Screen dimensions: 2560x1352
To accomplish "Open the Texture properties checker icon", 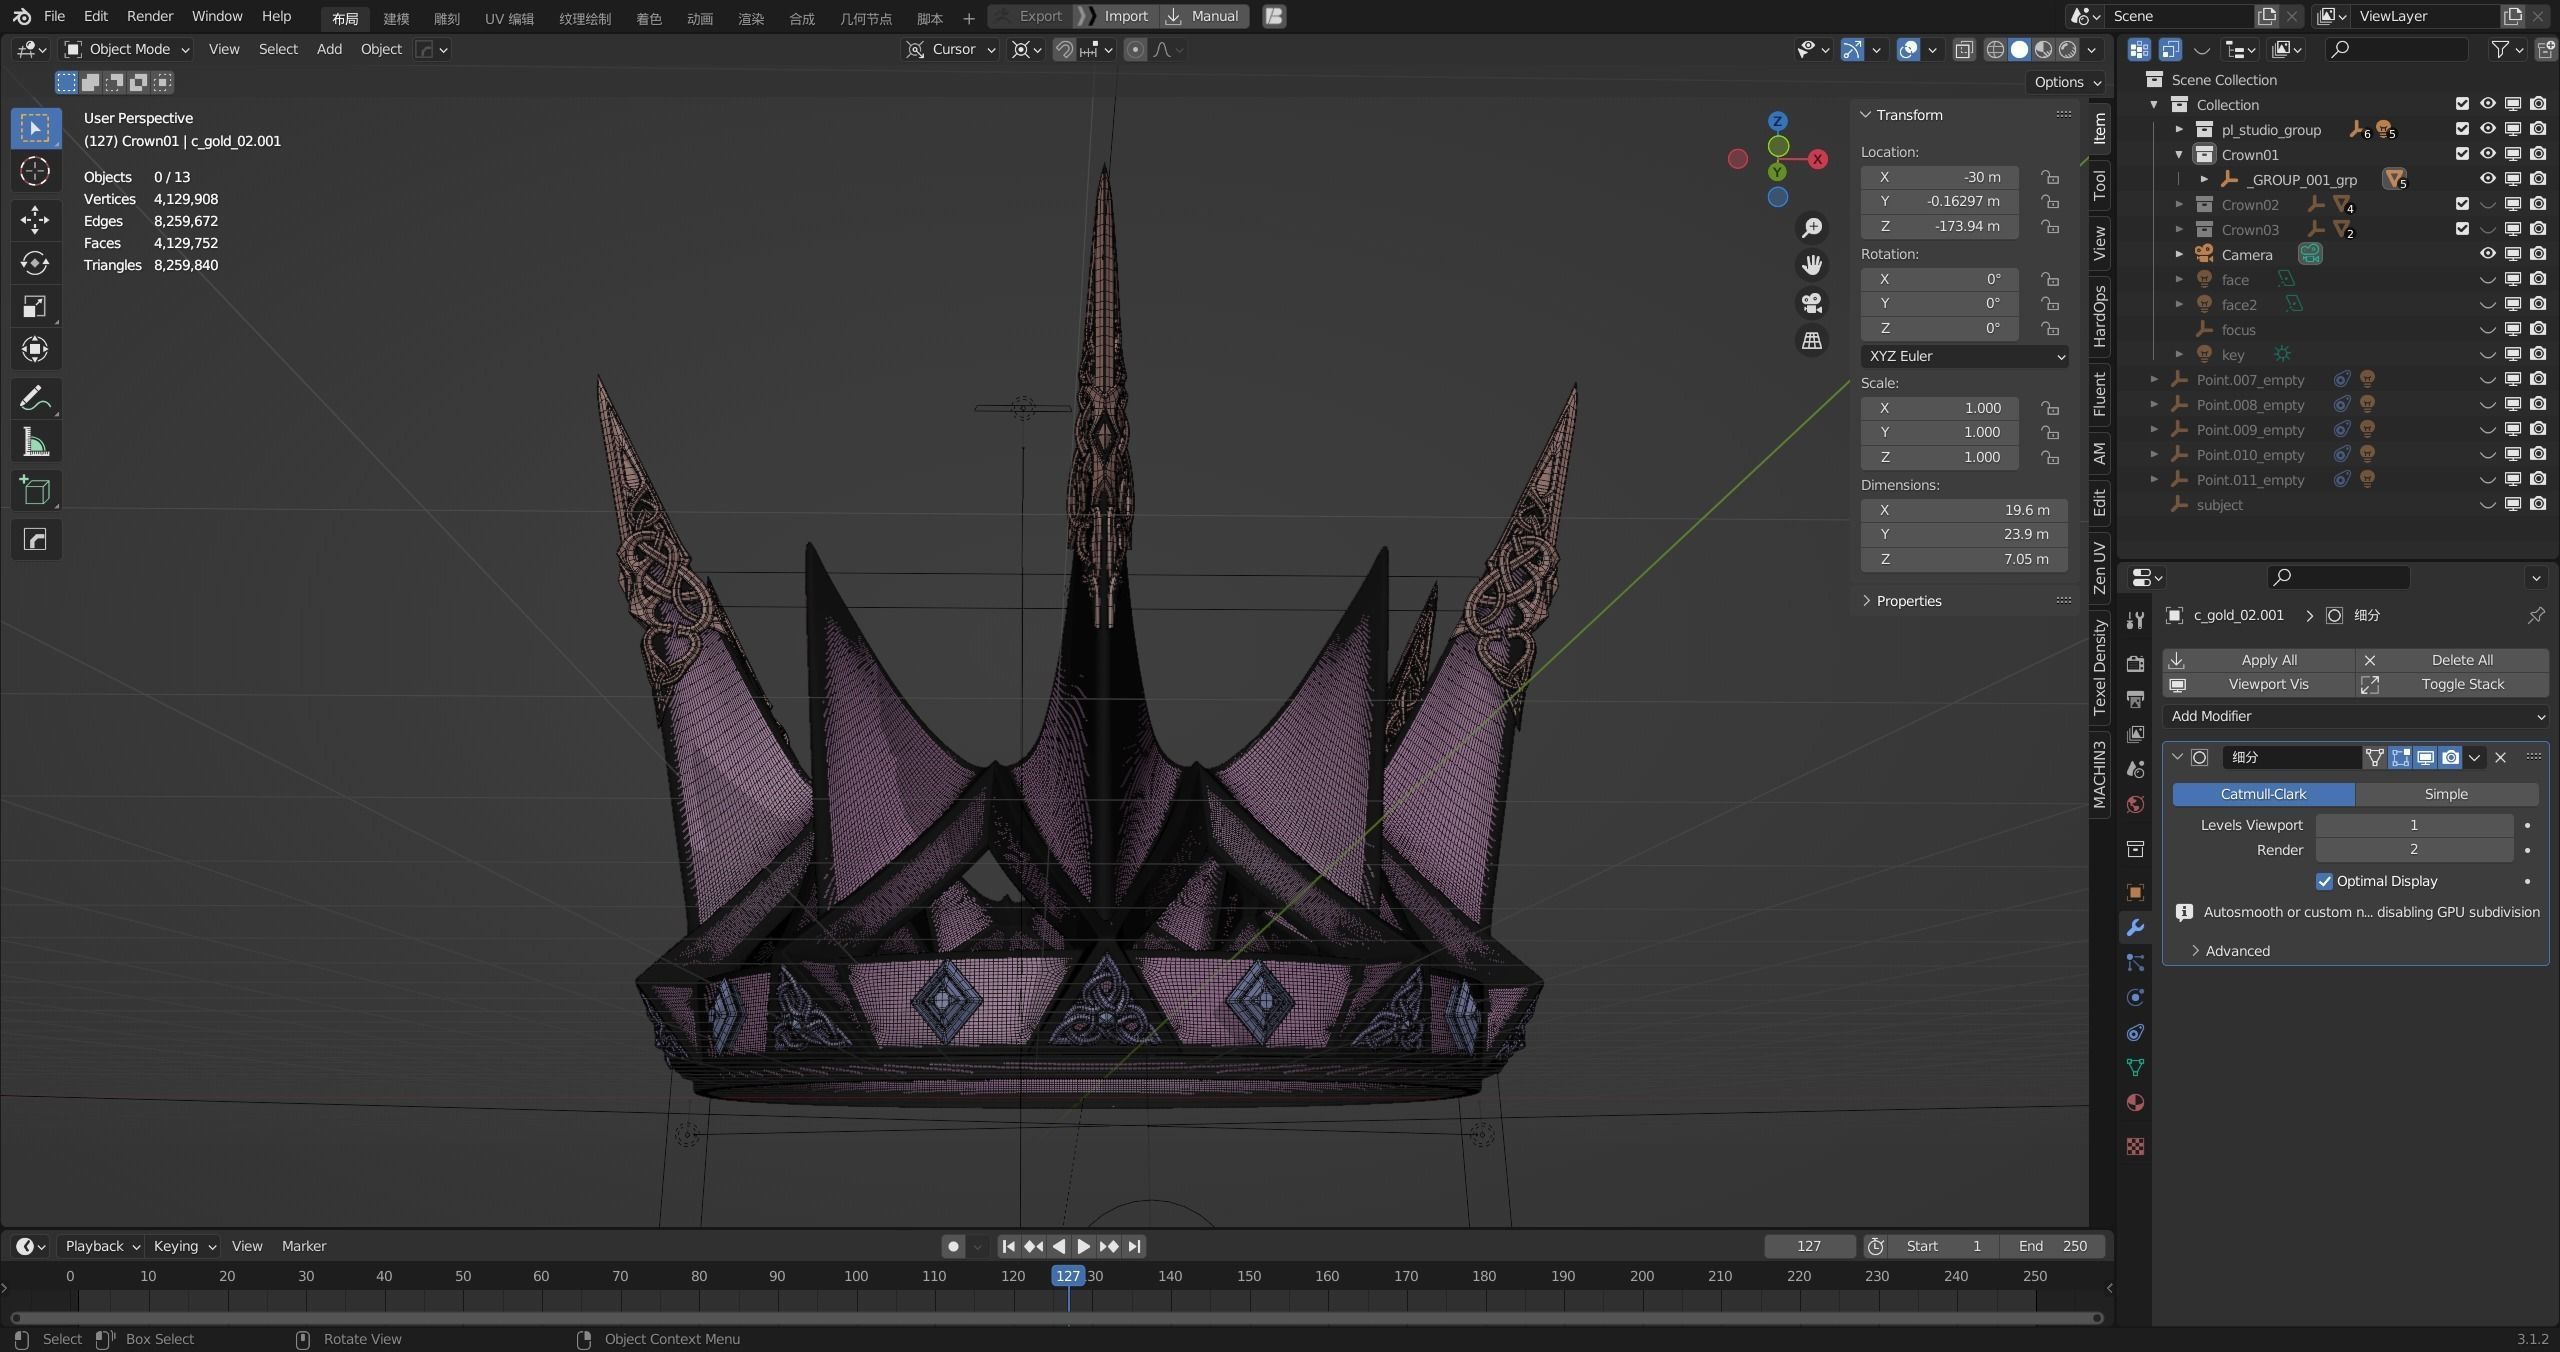I will pyautogui.click(x=2135, y=1147).
